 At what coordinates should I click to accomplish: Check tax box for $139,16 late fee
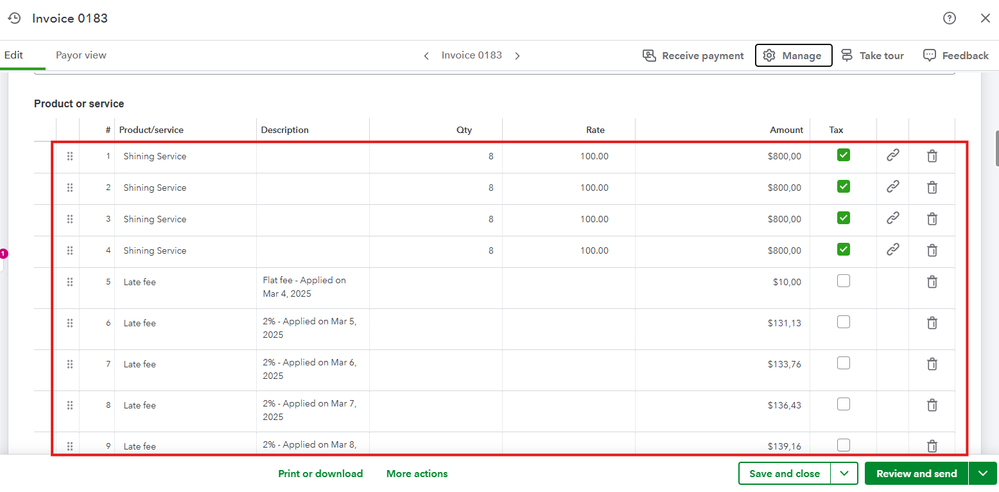click(844, 445)
